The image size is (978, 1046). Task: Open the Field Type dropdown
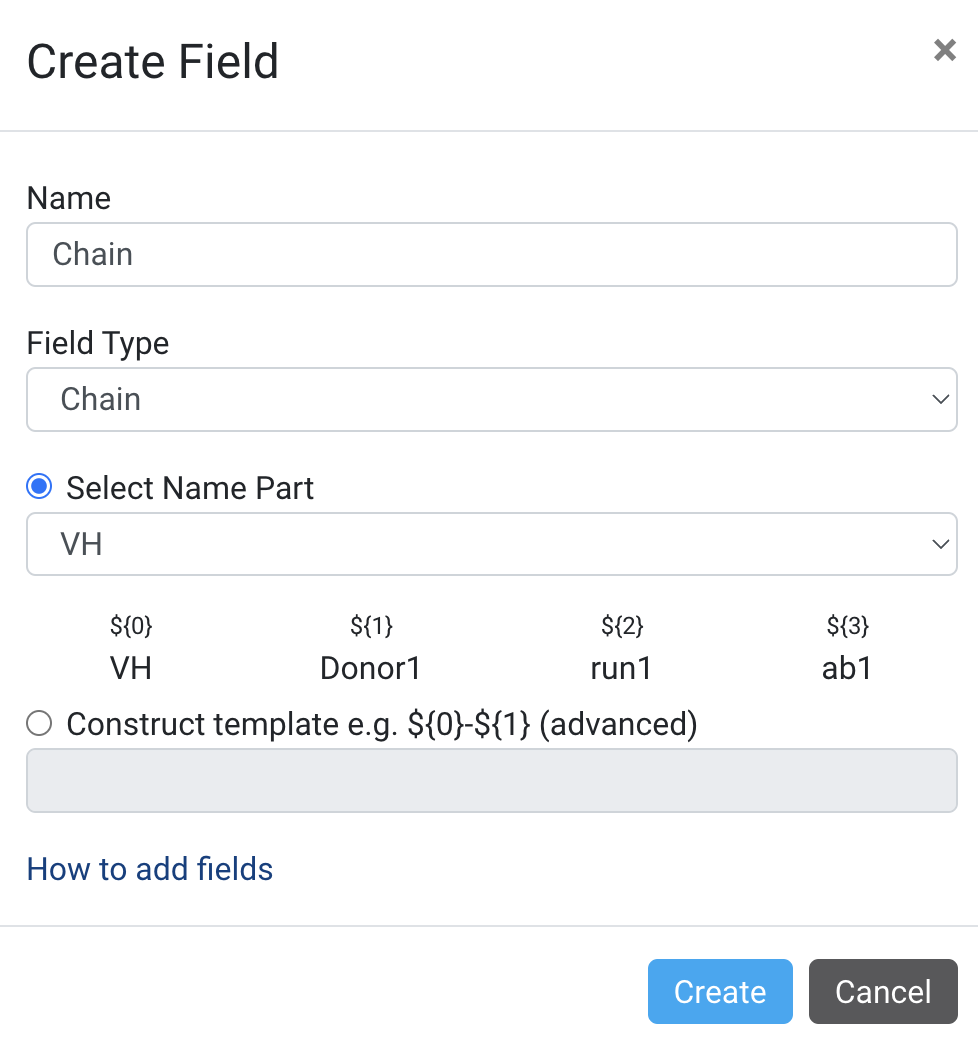tap(492, 400)
